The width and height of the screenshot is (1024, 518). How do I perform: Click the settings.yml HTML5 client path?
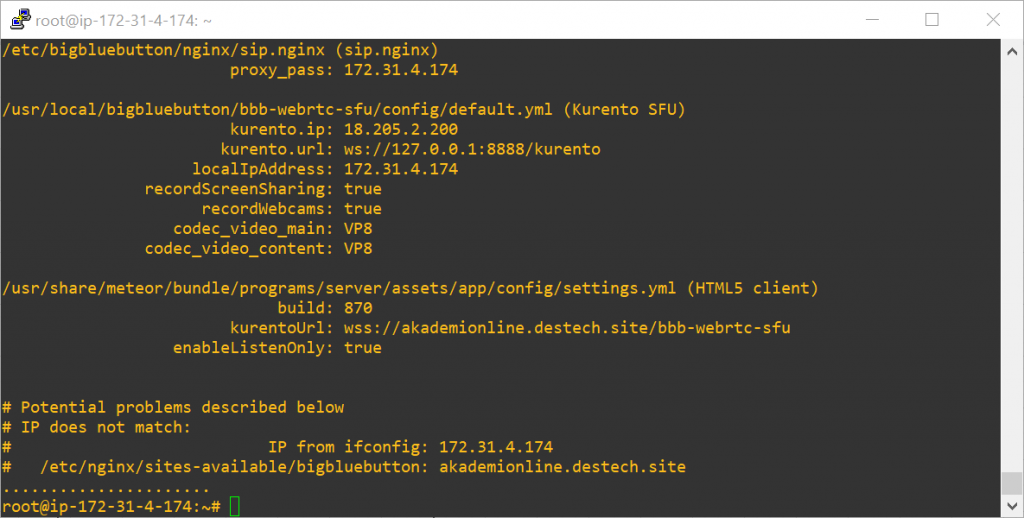coord(410,288)
